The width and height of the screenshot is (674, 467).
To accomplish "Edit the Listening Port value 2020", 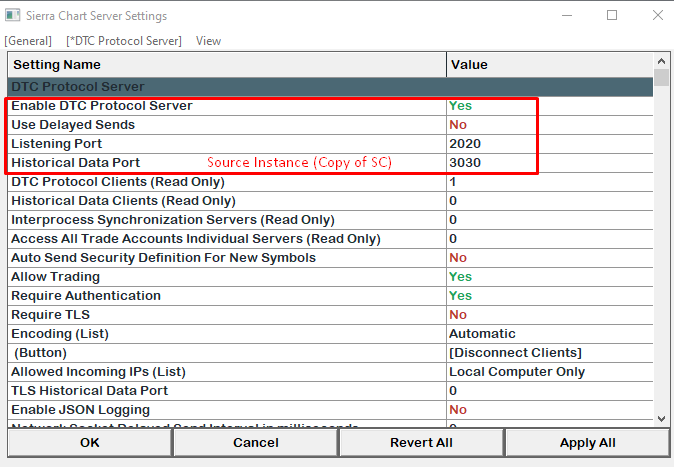I will point(465,144).
